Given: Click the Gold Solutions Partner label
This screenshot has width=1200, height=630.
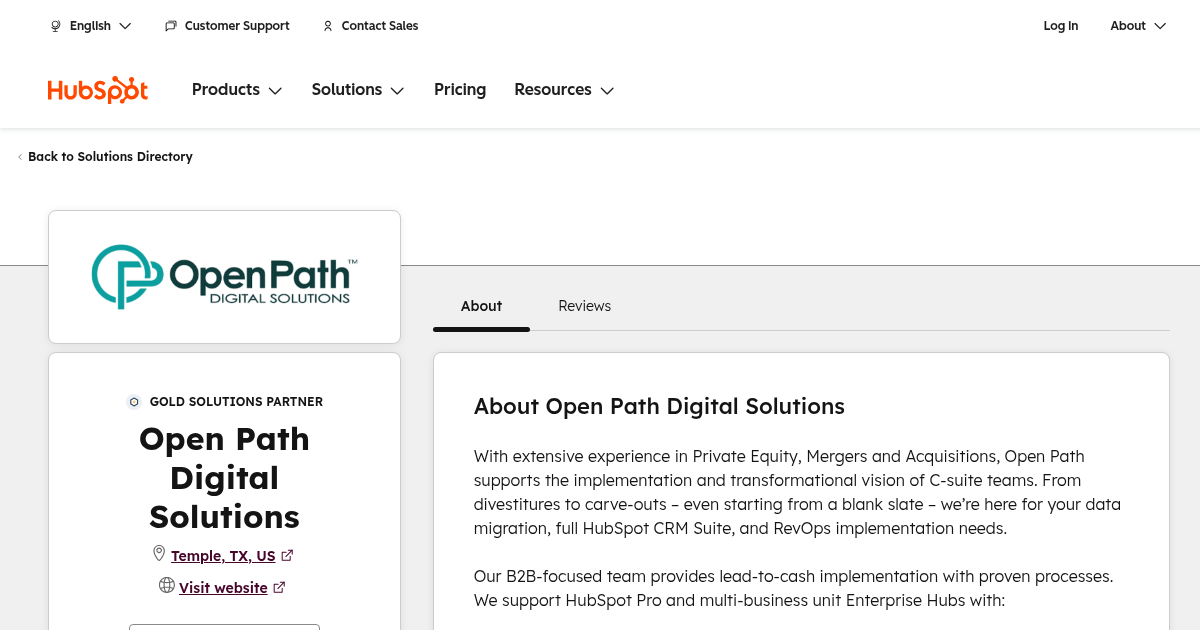Looking at the screenshot, I should click(x=236, y=402).
